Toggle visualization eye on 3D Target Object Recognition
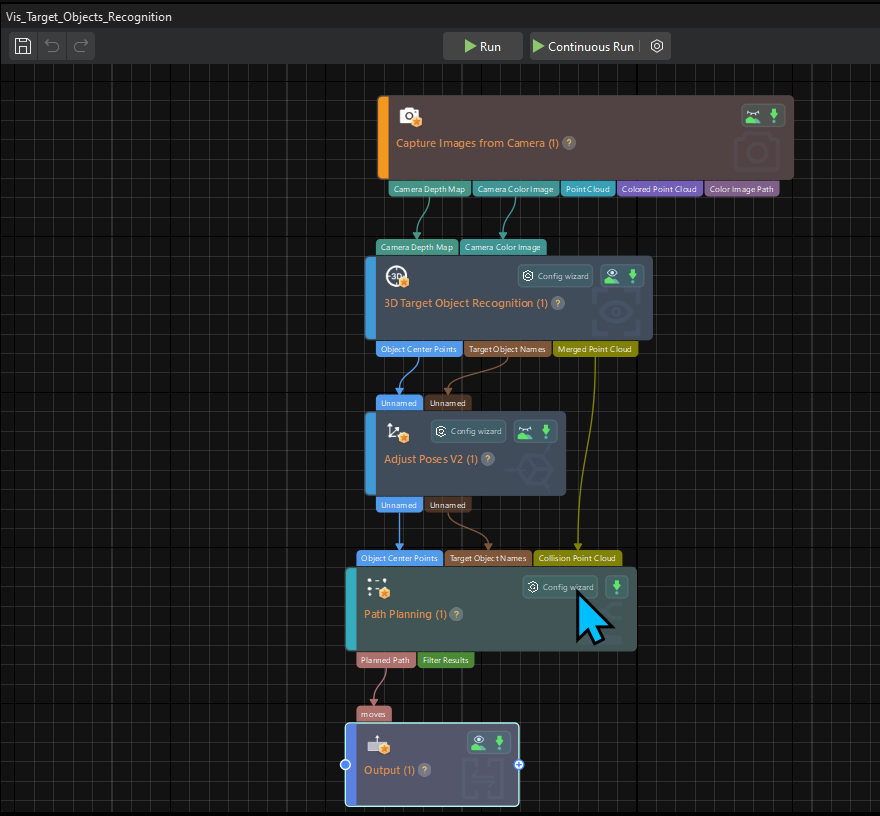The height and width of the screenshot is (816, 880). coord(612,276)
